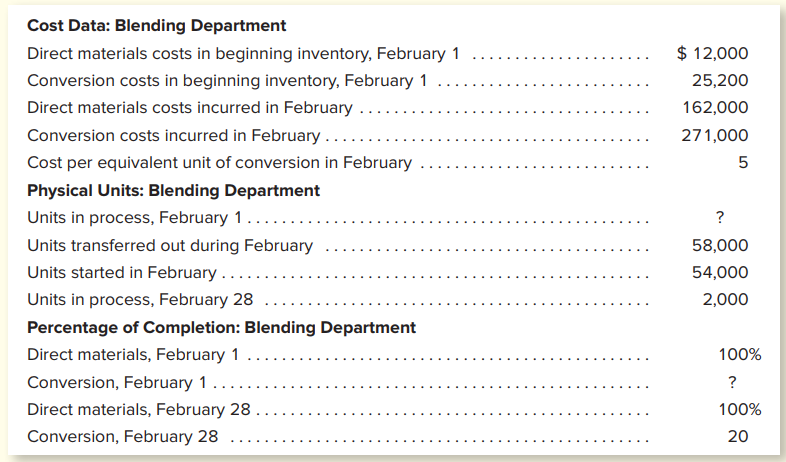The image size is (786, 462).
Task: Select 'Direct materials costs incurred in February' label
Action: 190,108
